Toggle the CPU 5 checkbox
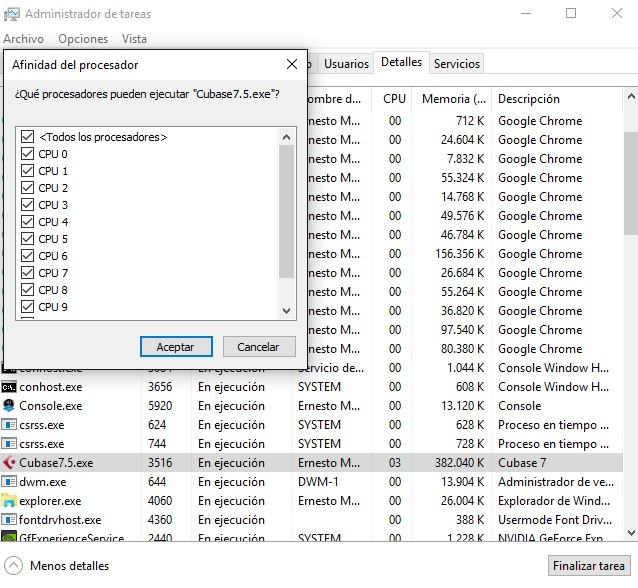Viewport: 638px width, 588px height. click(x=28, y=239)
